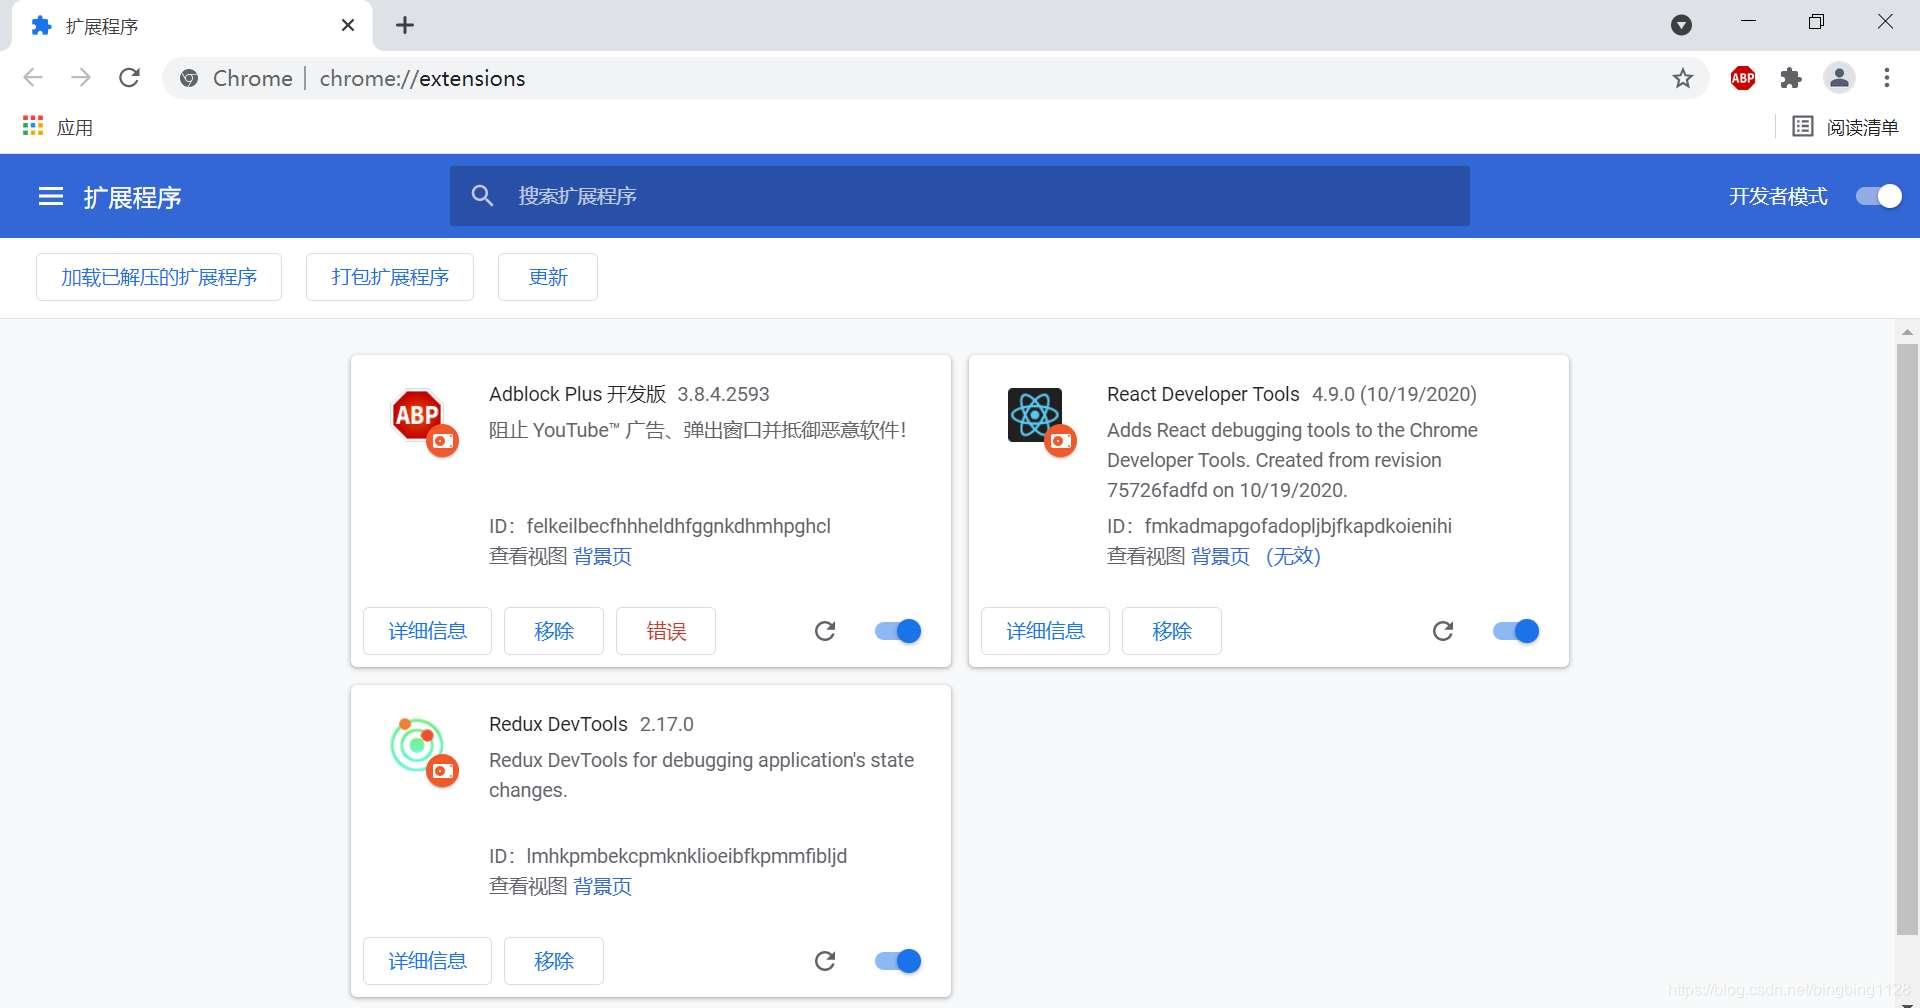Open the extensions hamburger menu
The height and width of the screenshot is (1008, 1920).
click(x=51, y=196)
